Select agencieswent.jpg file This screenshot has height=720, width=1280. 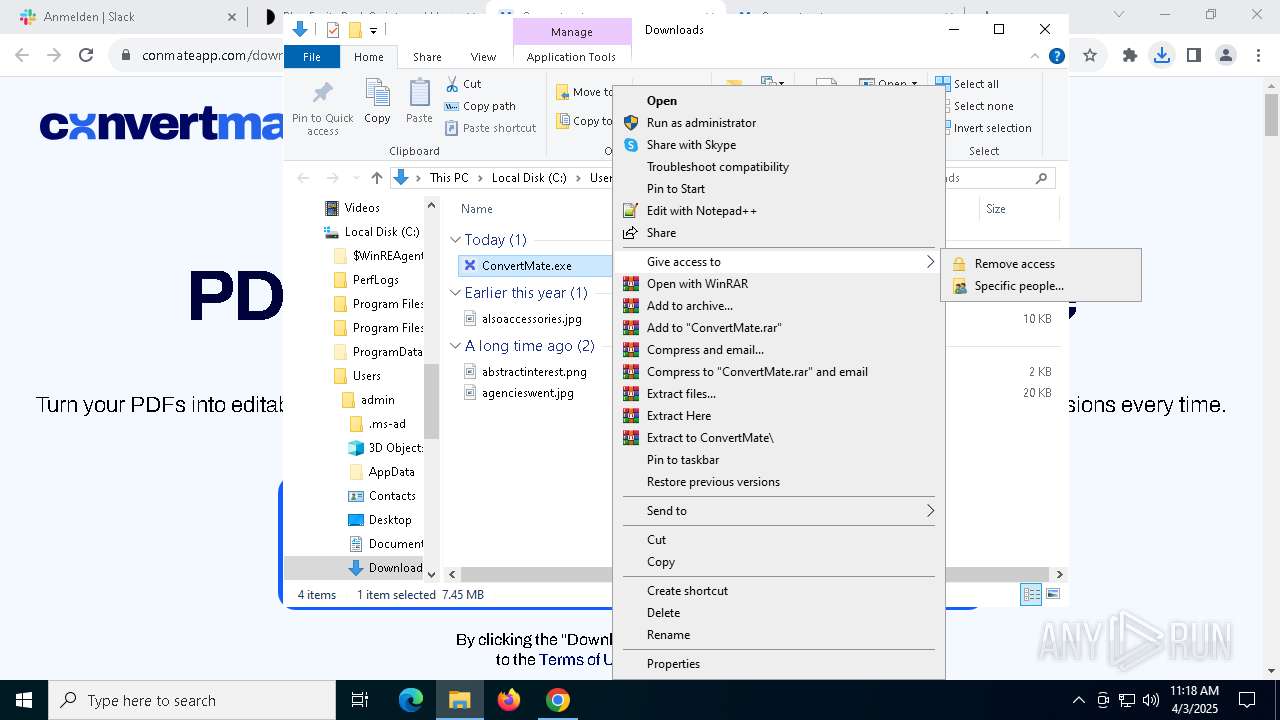click(x=528, y=394)
